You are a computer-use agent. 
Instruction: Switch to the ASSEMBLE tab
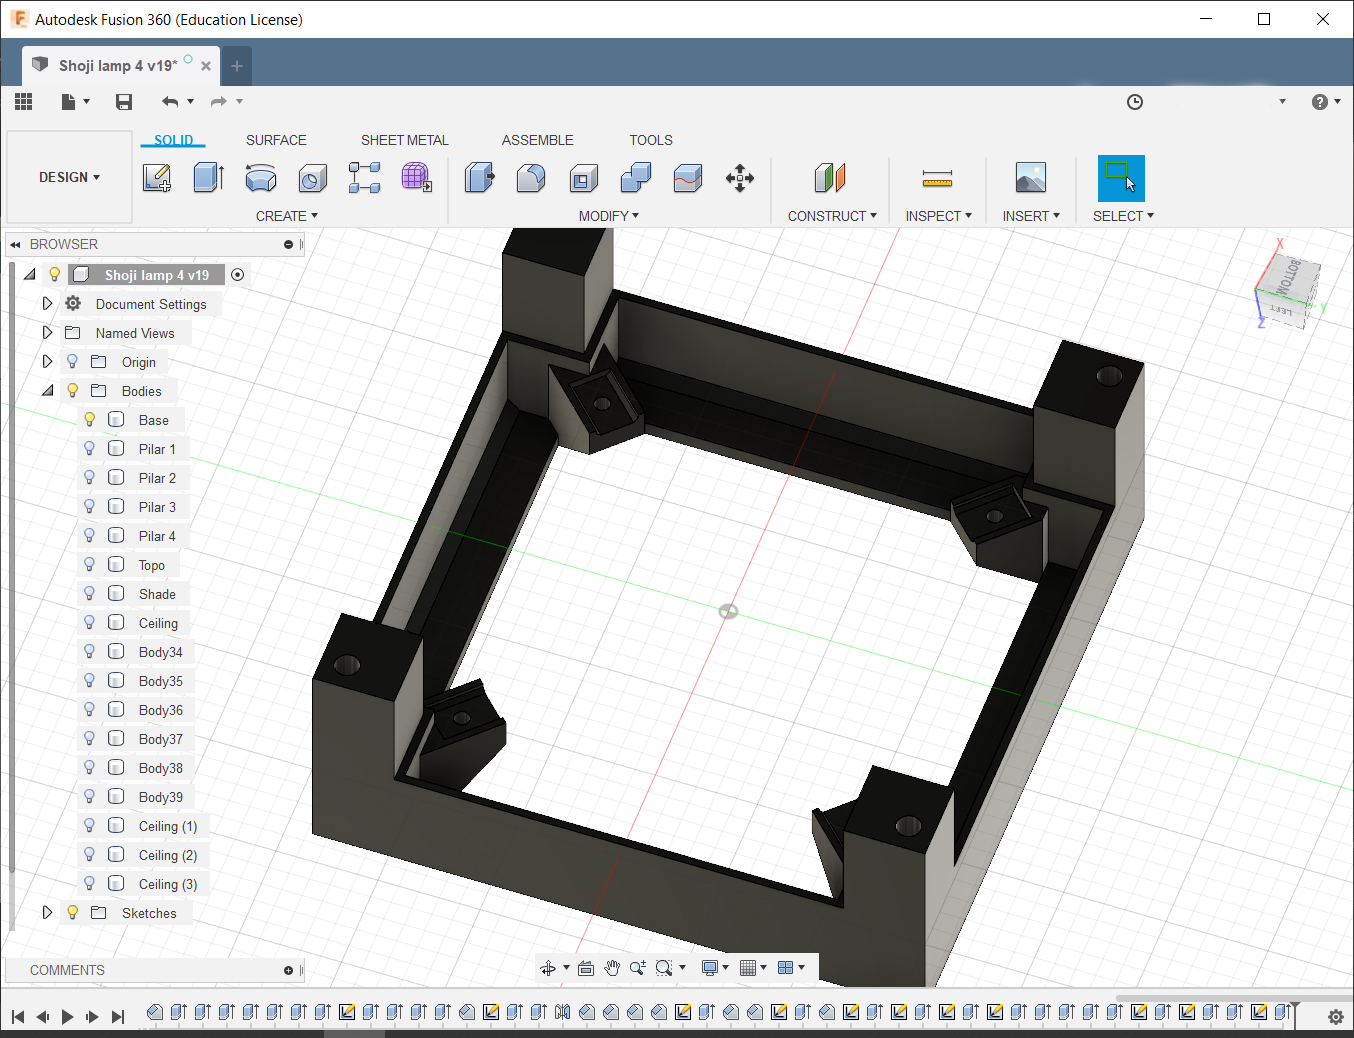point(538,140)
